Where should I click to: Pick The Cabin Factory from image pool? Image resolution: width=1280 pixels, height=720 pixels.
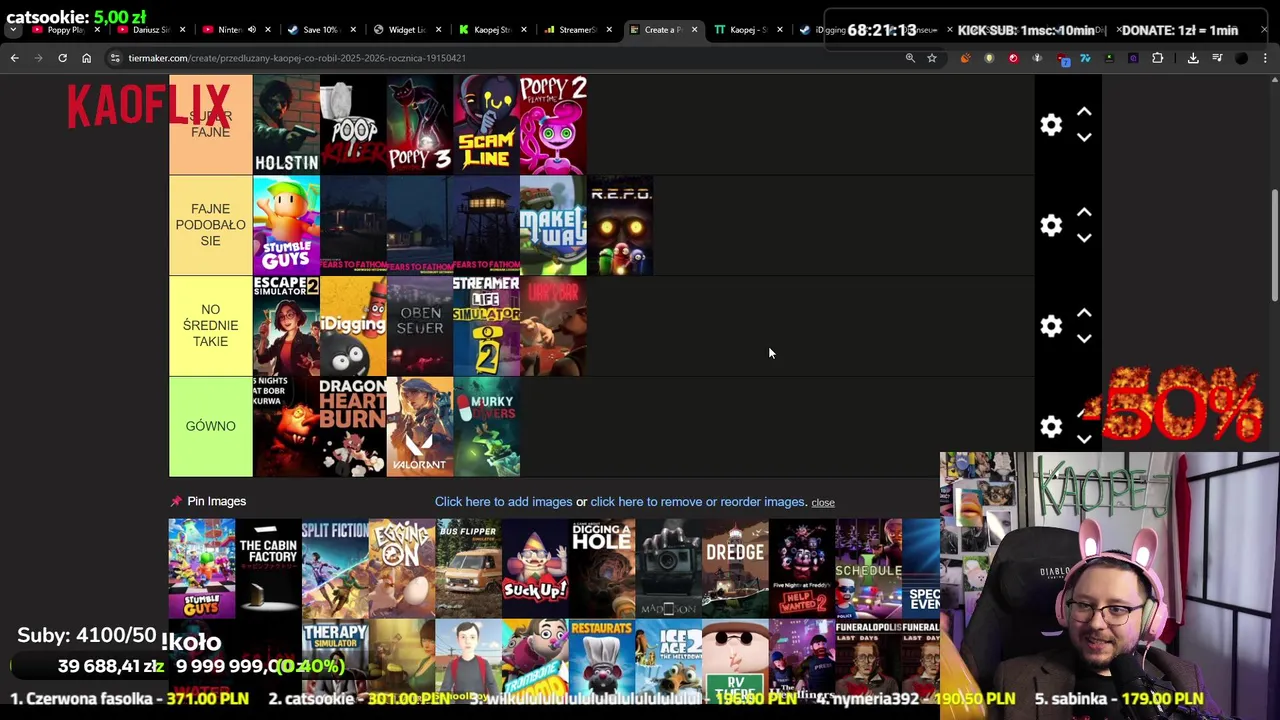coord(268,568)
